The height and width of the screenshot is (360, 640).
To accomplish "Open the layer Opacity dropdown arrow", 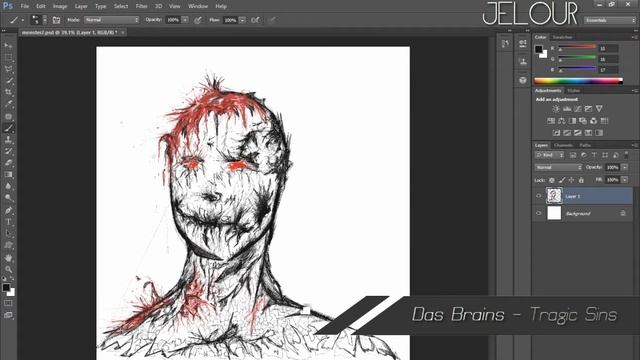I will pyautogui.click(x=624, y=167).
